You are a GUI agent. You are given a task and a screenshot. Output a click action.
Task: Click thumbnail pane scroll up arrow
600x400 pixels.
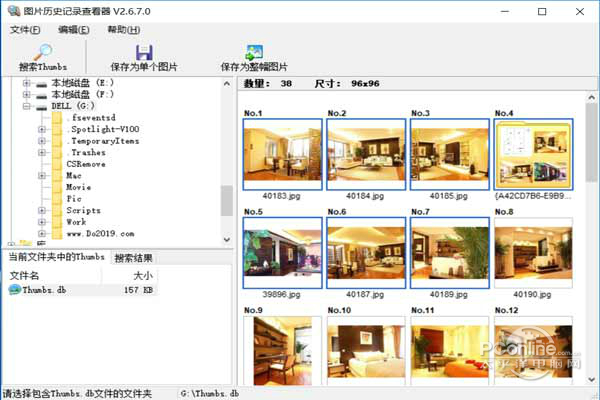pos(592,97)
